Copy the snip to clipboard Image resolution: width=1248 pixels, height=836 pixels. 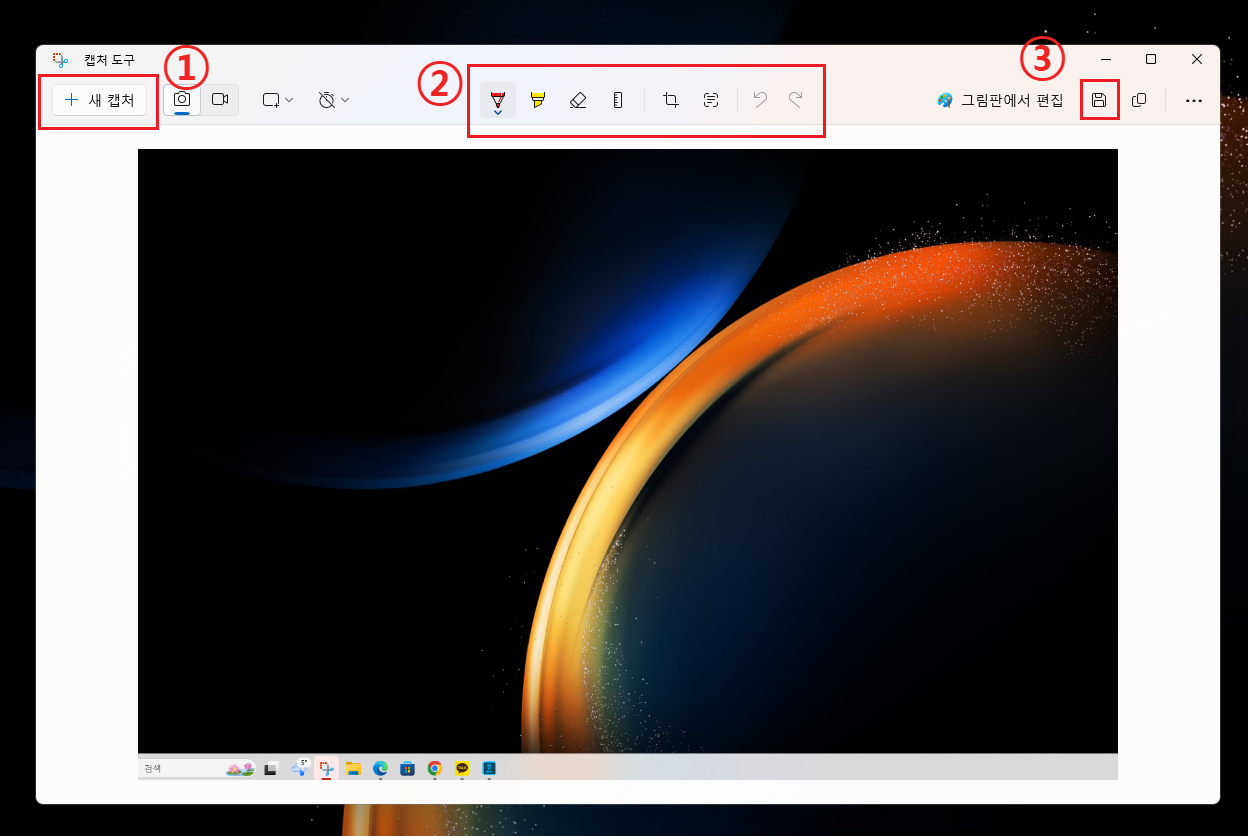coord(1138,100)
